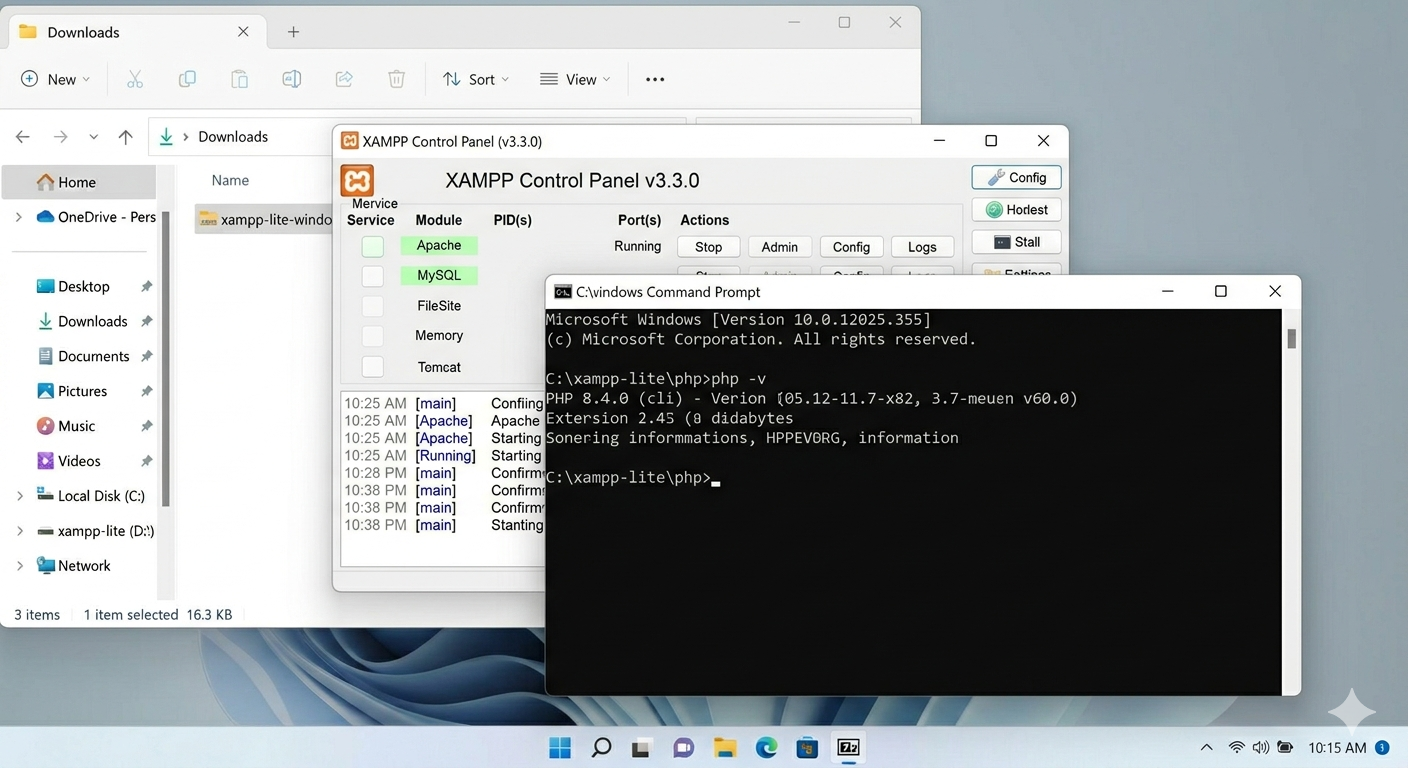Expand the Local Disk (C:) node

click(18, 495)
